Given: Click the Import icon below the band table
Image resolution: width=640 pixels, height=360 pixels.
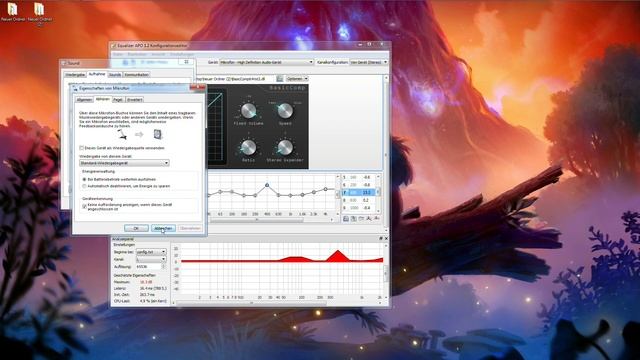Looking at the screenshot, I should point(346,219).
